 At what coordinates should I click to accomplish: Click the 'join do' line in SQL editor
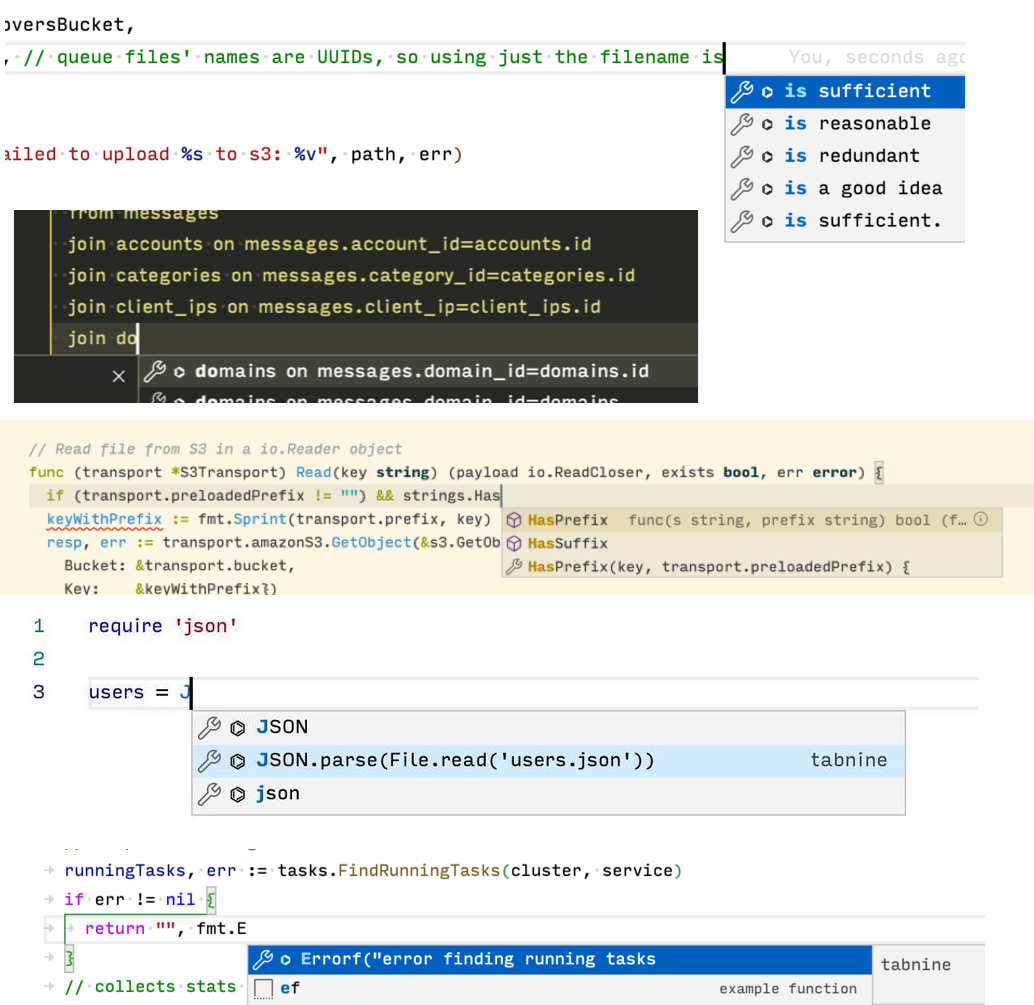point(373,338)
